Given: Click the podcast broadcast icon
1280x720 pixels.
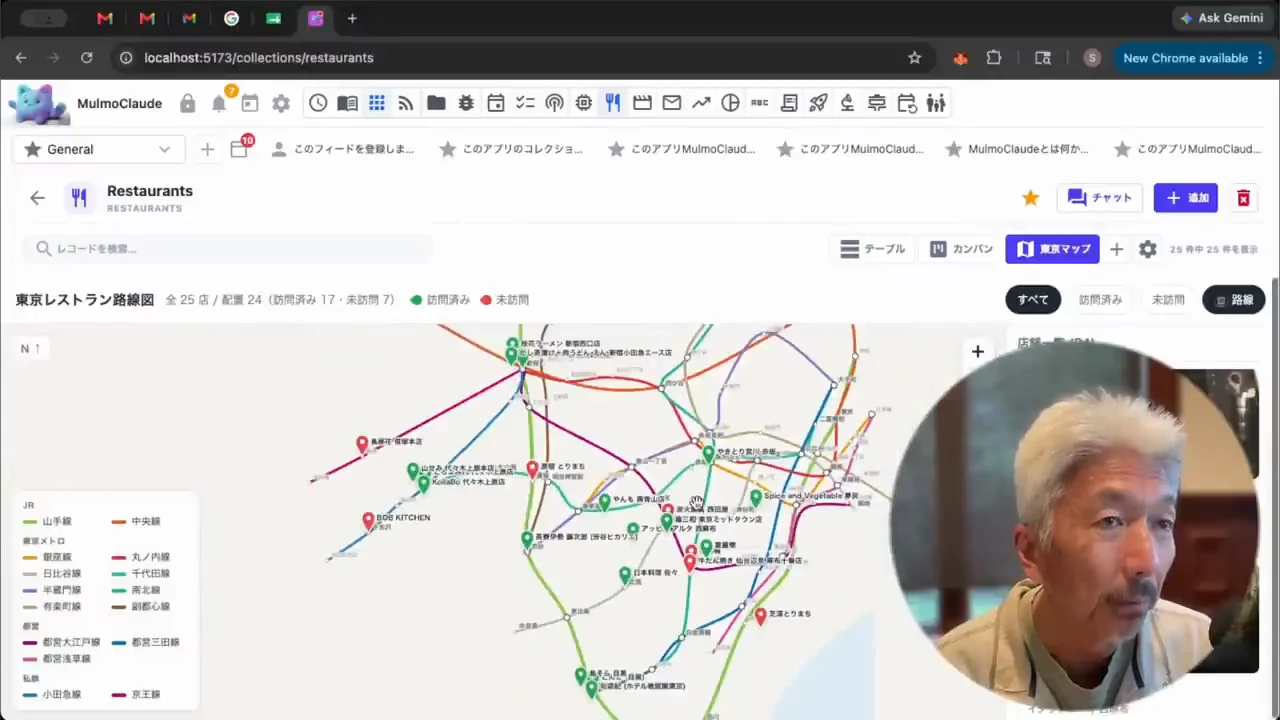Looking at the screenshot, I should 554,103.
